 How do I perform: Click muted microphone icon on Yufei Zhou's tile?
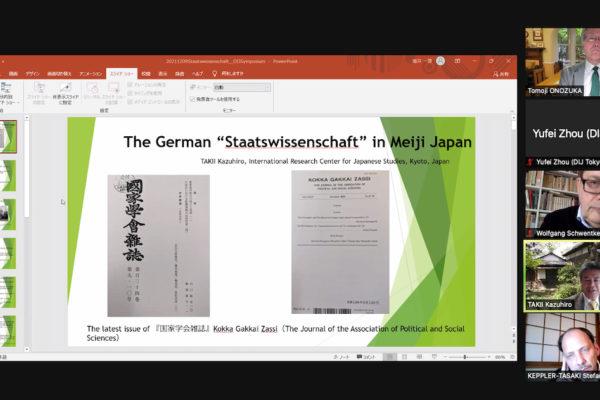(530, 162)
